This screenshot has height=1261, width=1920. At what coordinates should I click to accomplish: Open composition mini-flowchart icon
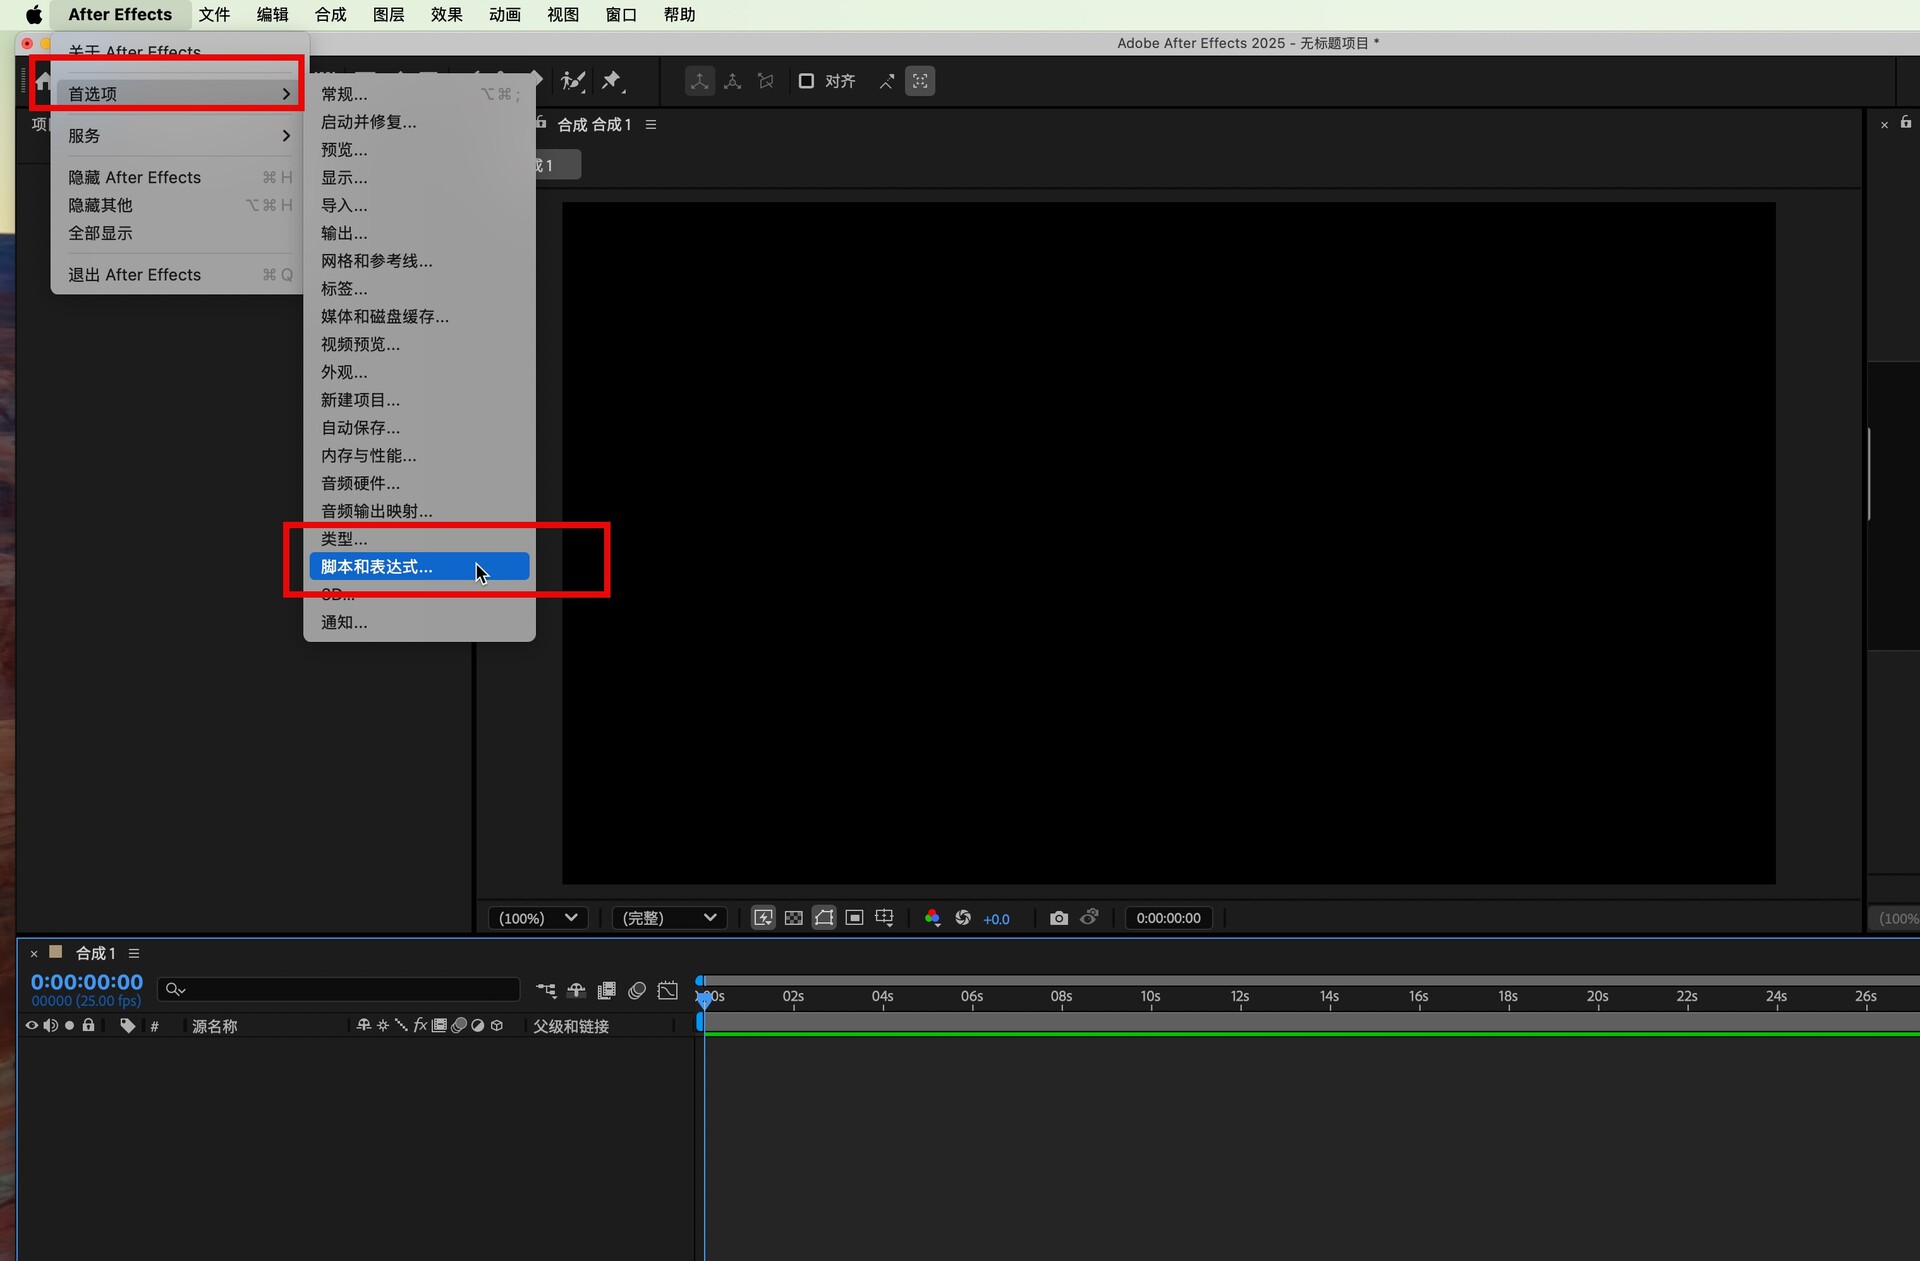(546, 990)
